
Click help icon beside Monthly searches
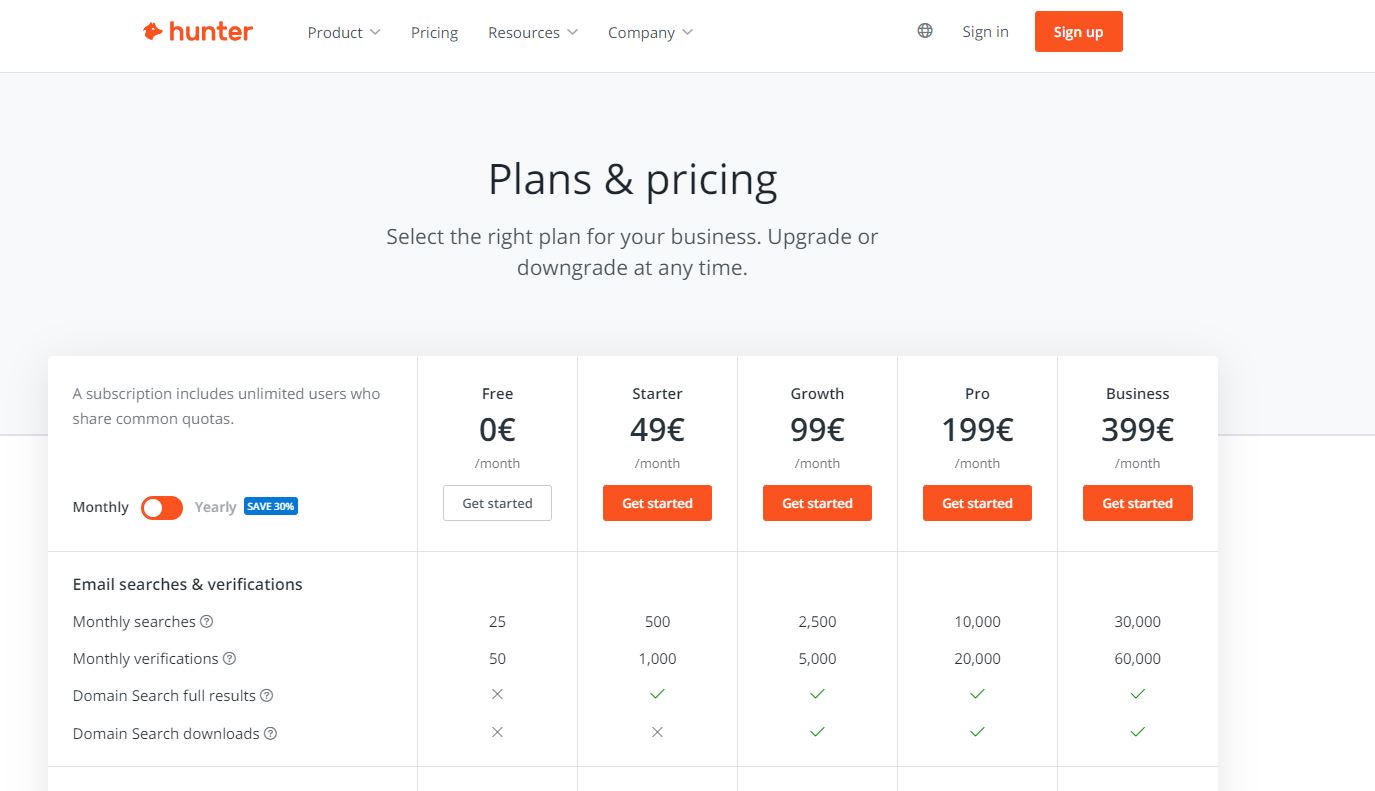[x=207, y=621]
